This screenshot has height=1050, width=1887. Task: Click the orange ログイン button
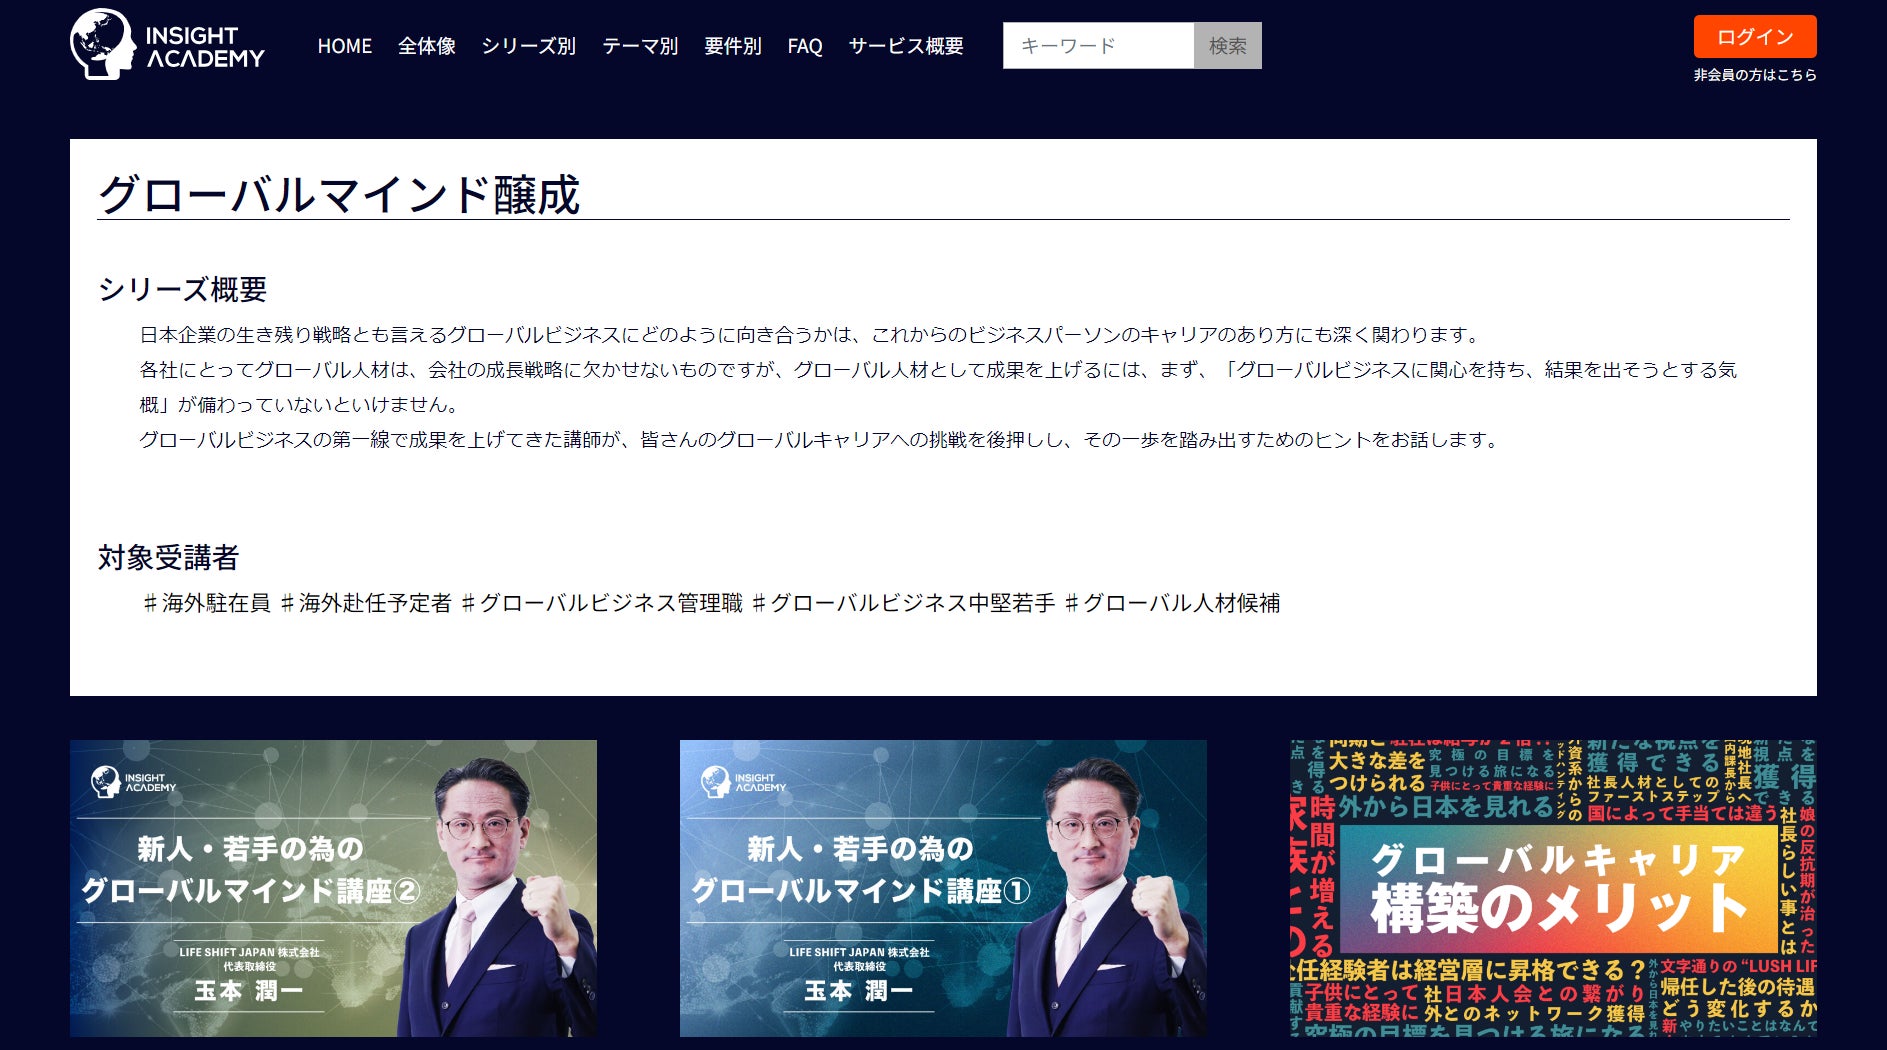[x=1755, y=37]
